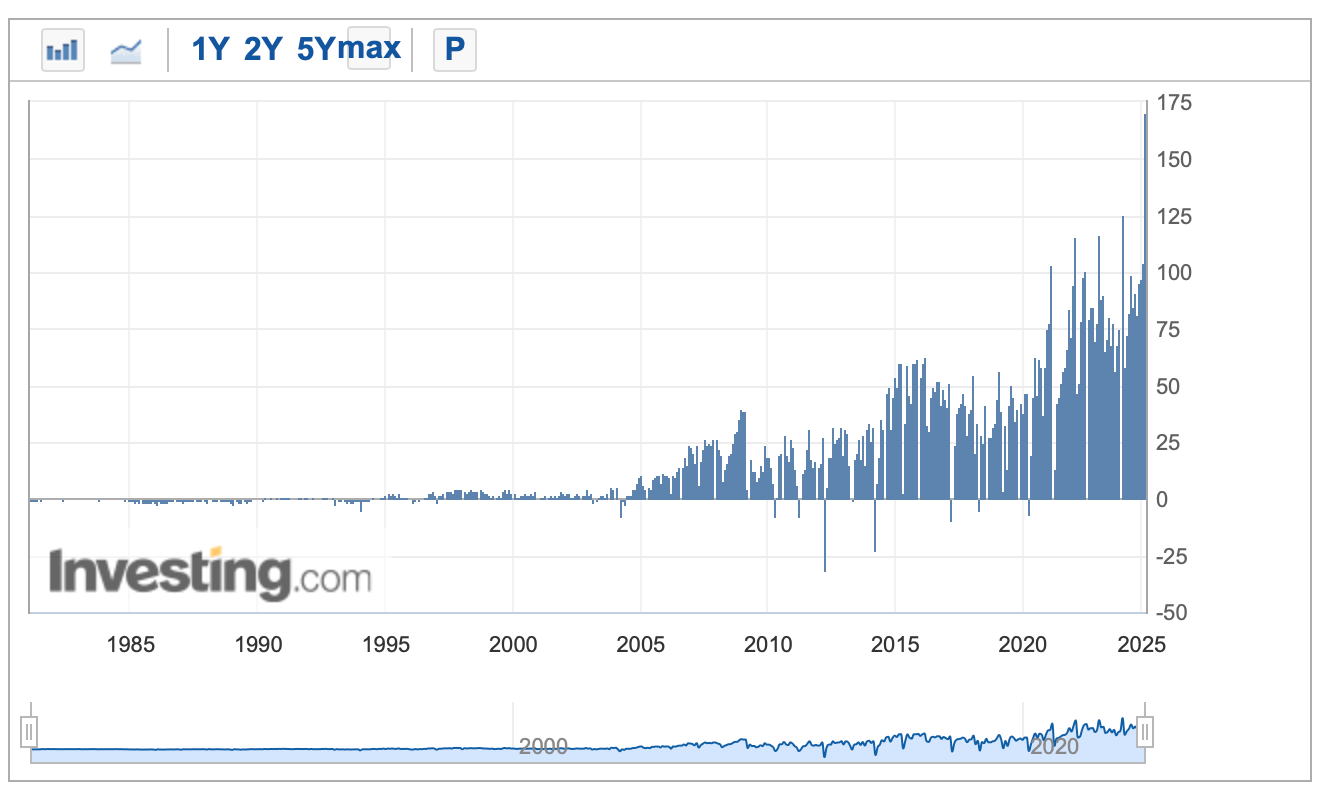1324x790 pixels.
Task: Click the x-axis label 2010
Action: click(x=768, y=644)
